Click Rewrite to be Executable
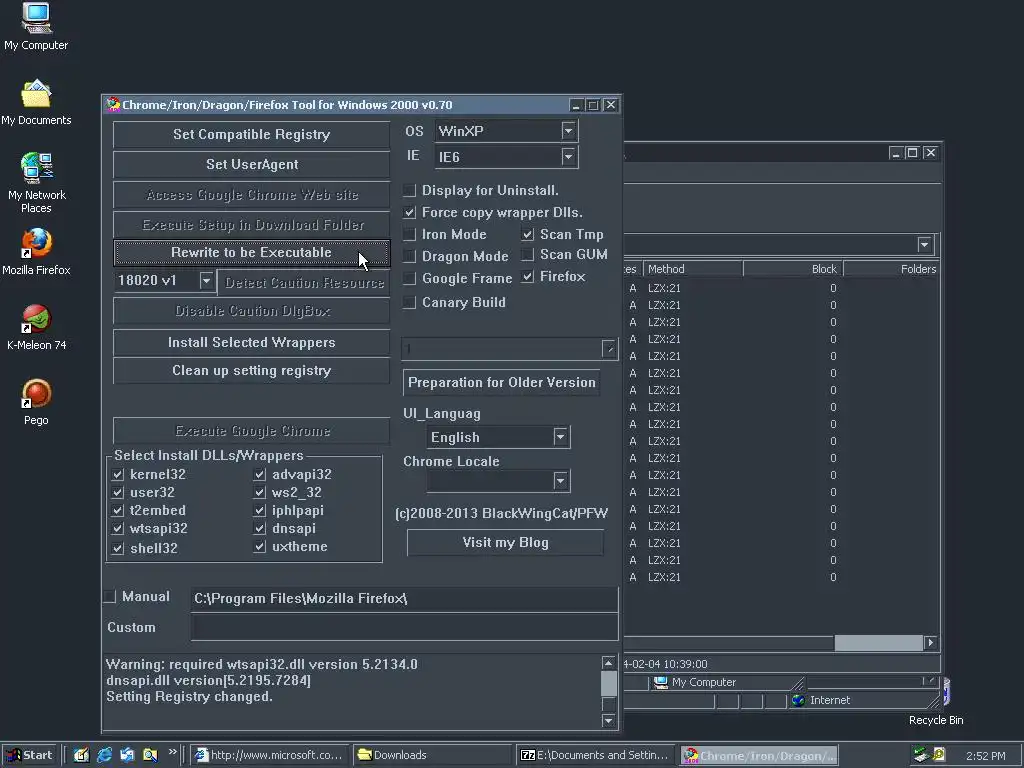This screenshot has height=768, width=1024. (251, 253)
